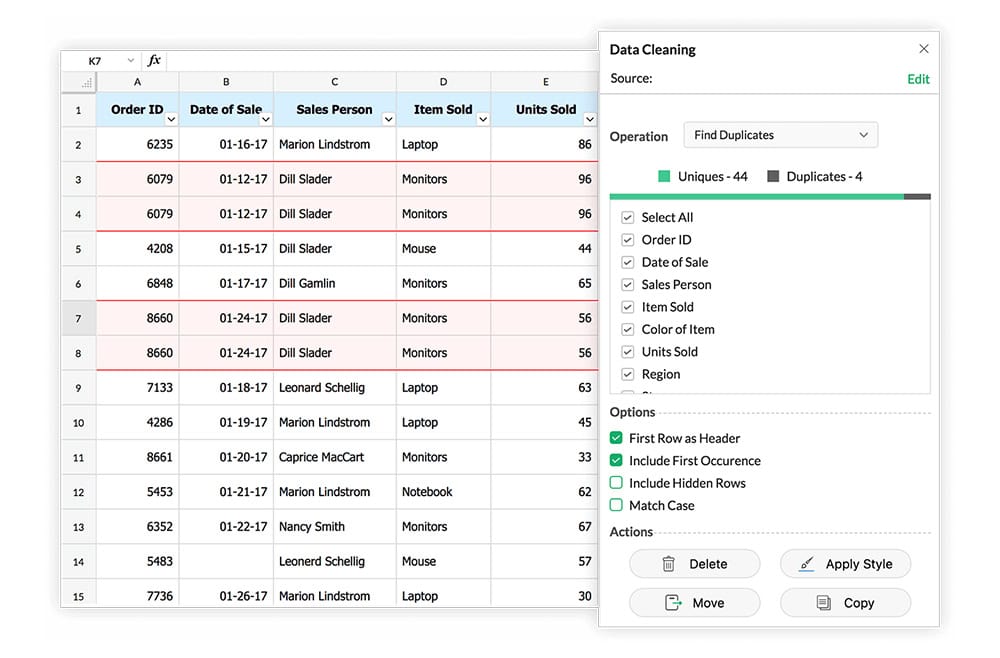Open the Date of Sale filter dropdown

click(x=266, y=119)
